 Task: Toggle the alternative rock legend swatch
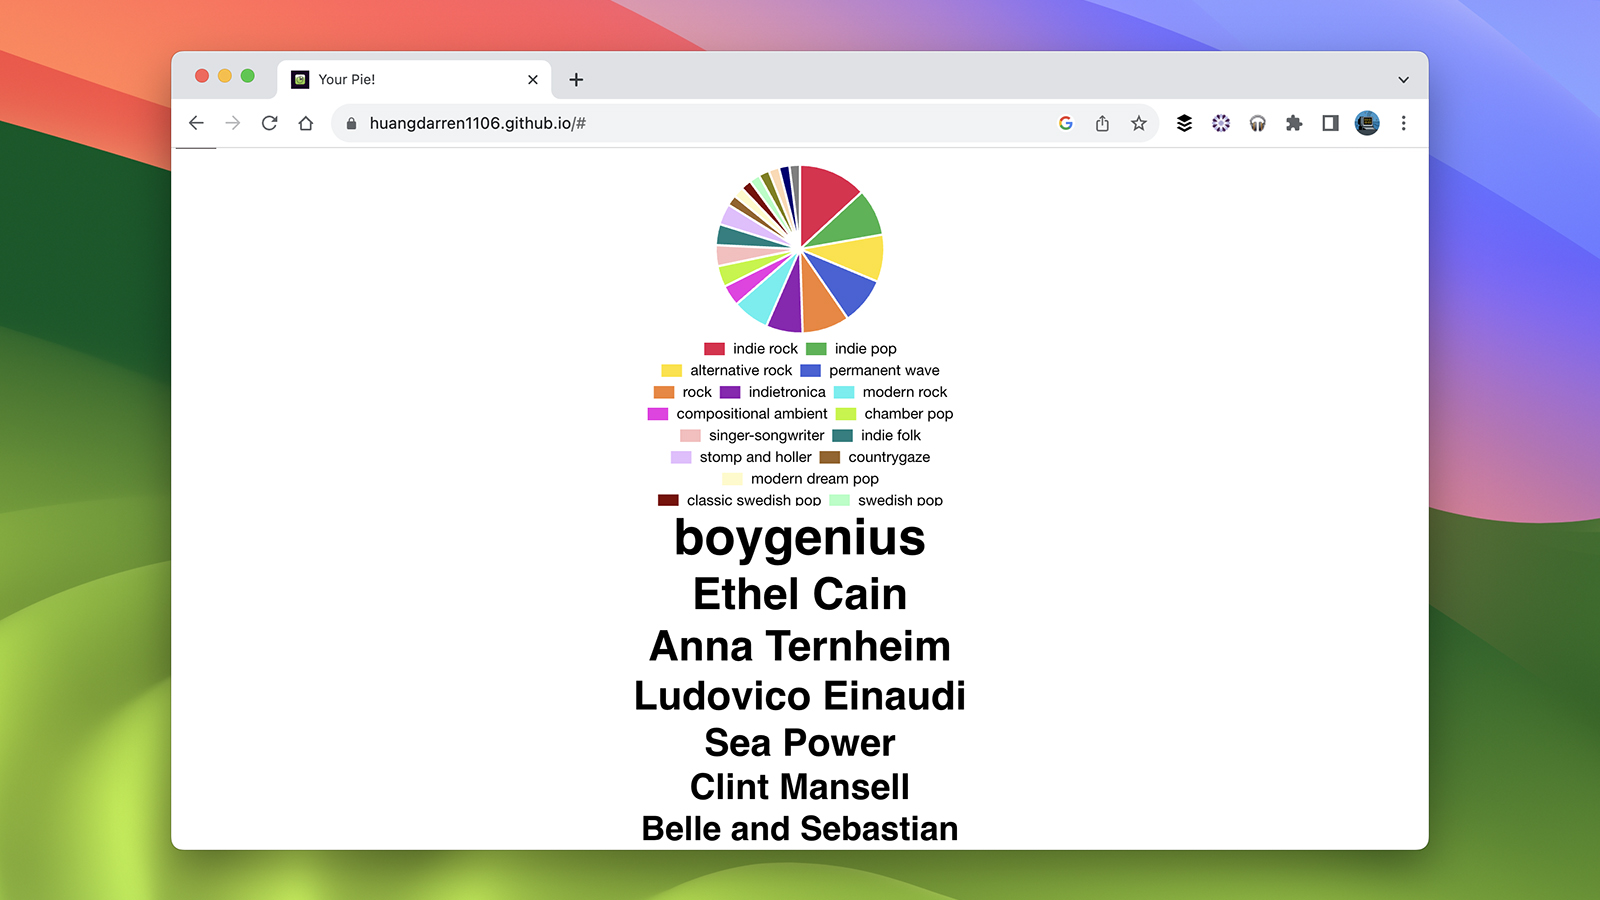(x=671, y=371)
